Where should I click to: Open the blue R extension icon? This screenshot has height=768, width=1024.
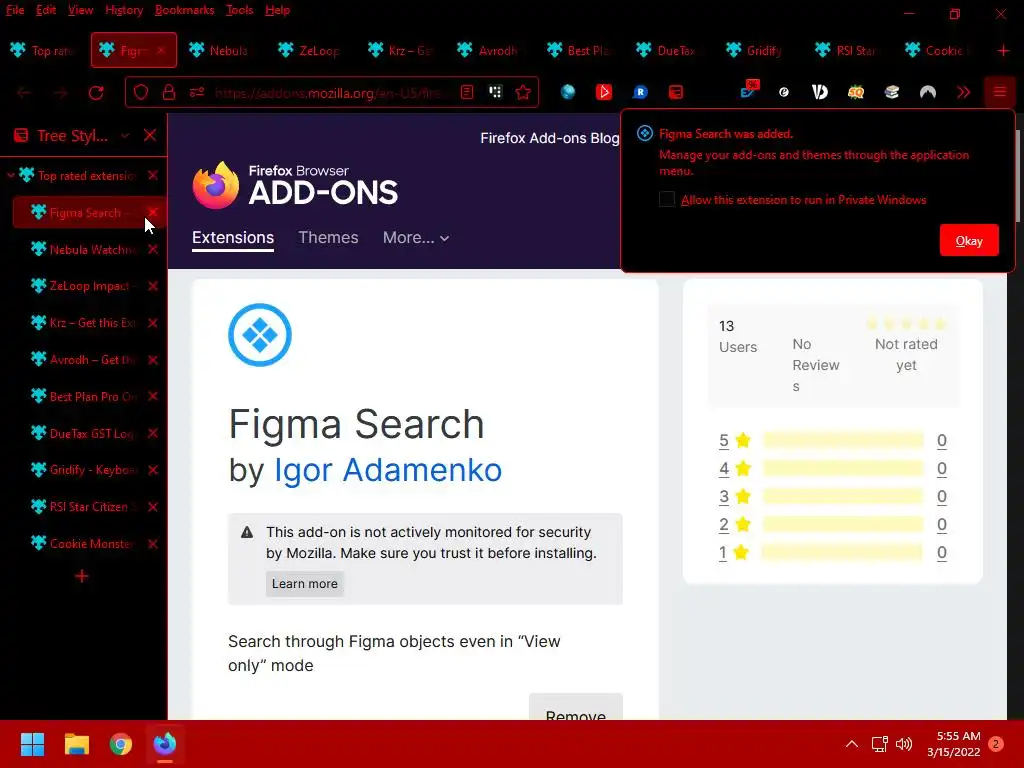point(640,92)
